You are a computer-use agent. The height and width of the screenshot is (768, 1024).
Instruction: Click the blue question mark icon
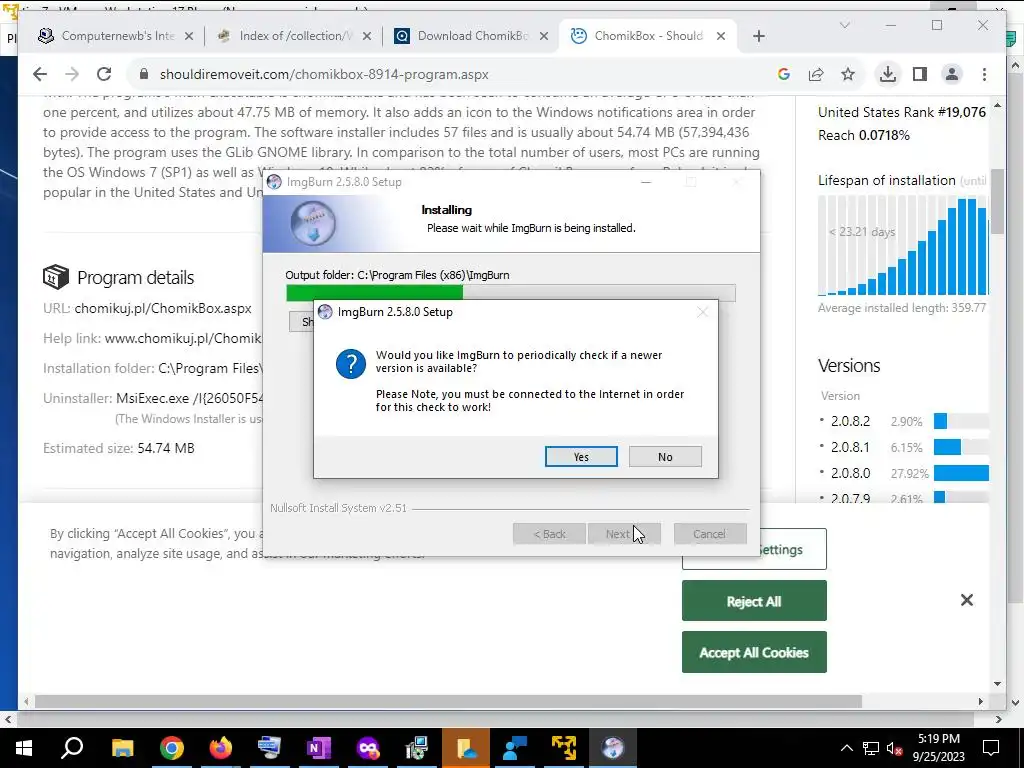pyautogui.click(x=351, y=364)
